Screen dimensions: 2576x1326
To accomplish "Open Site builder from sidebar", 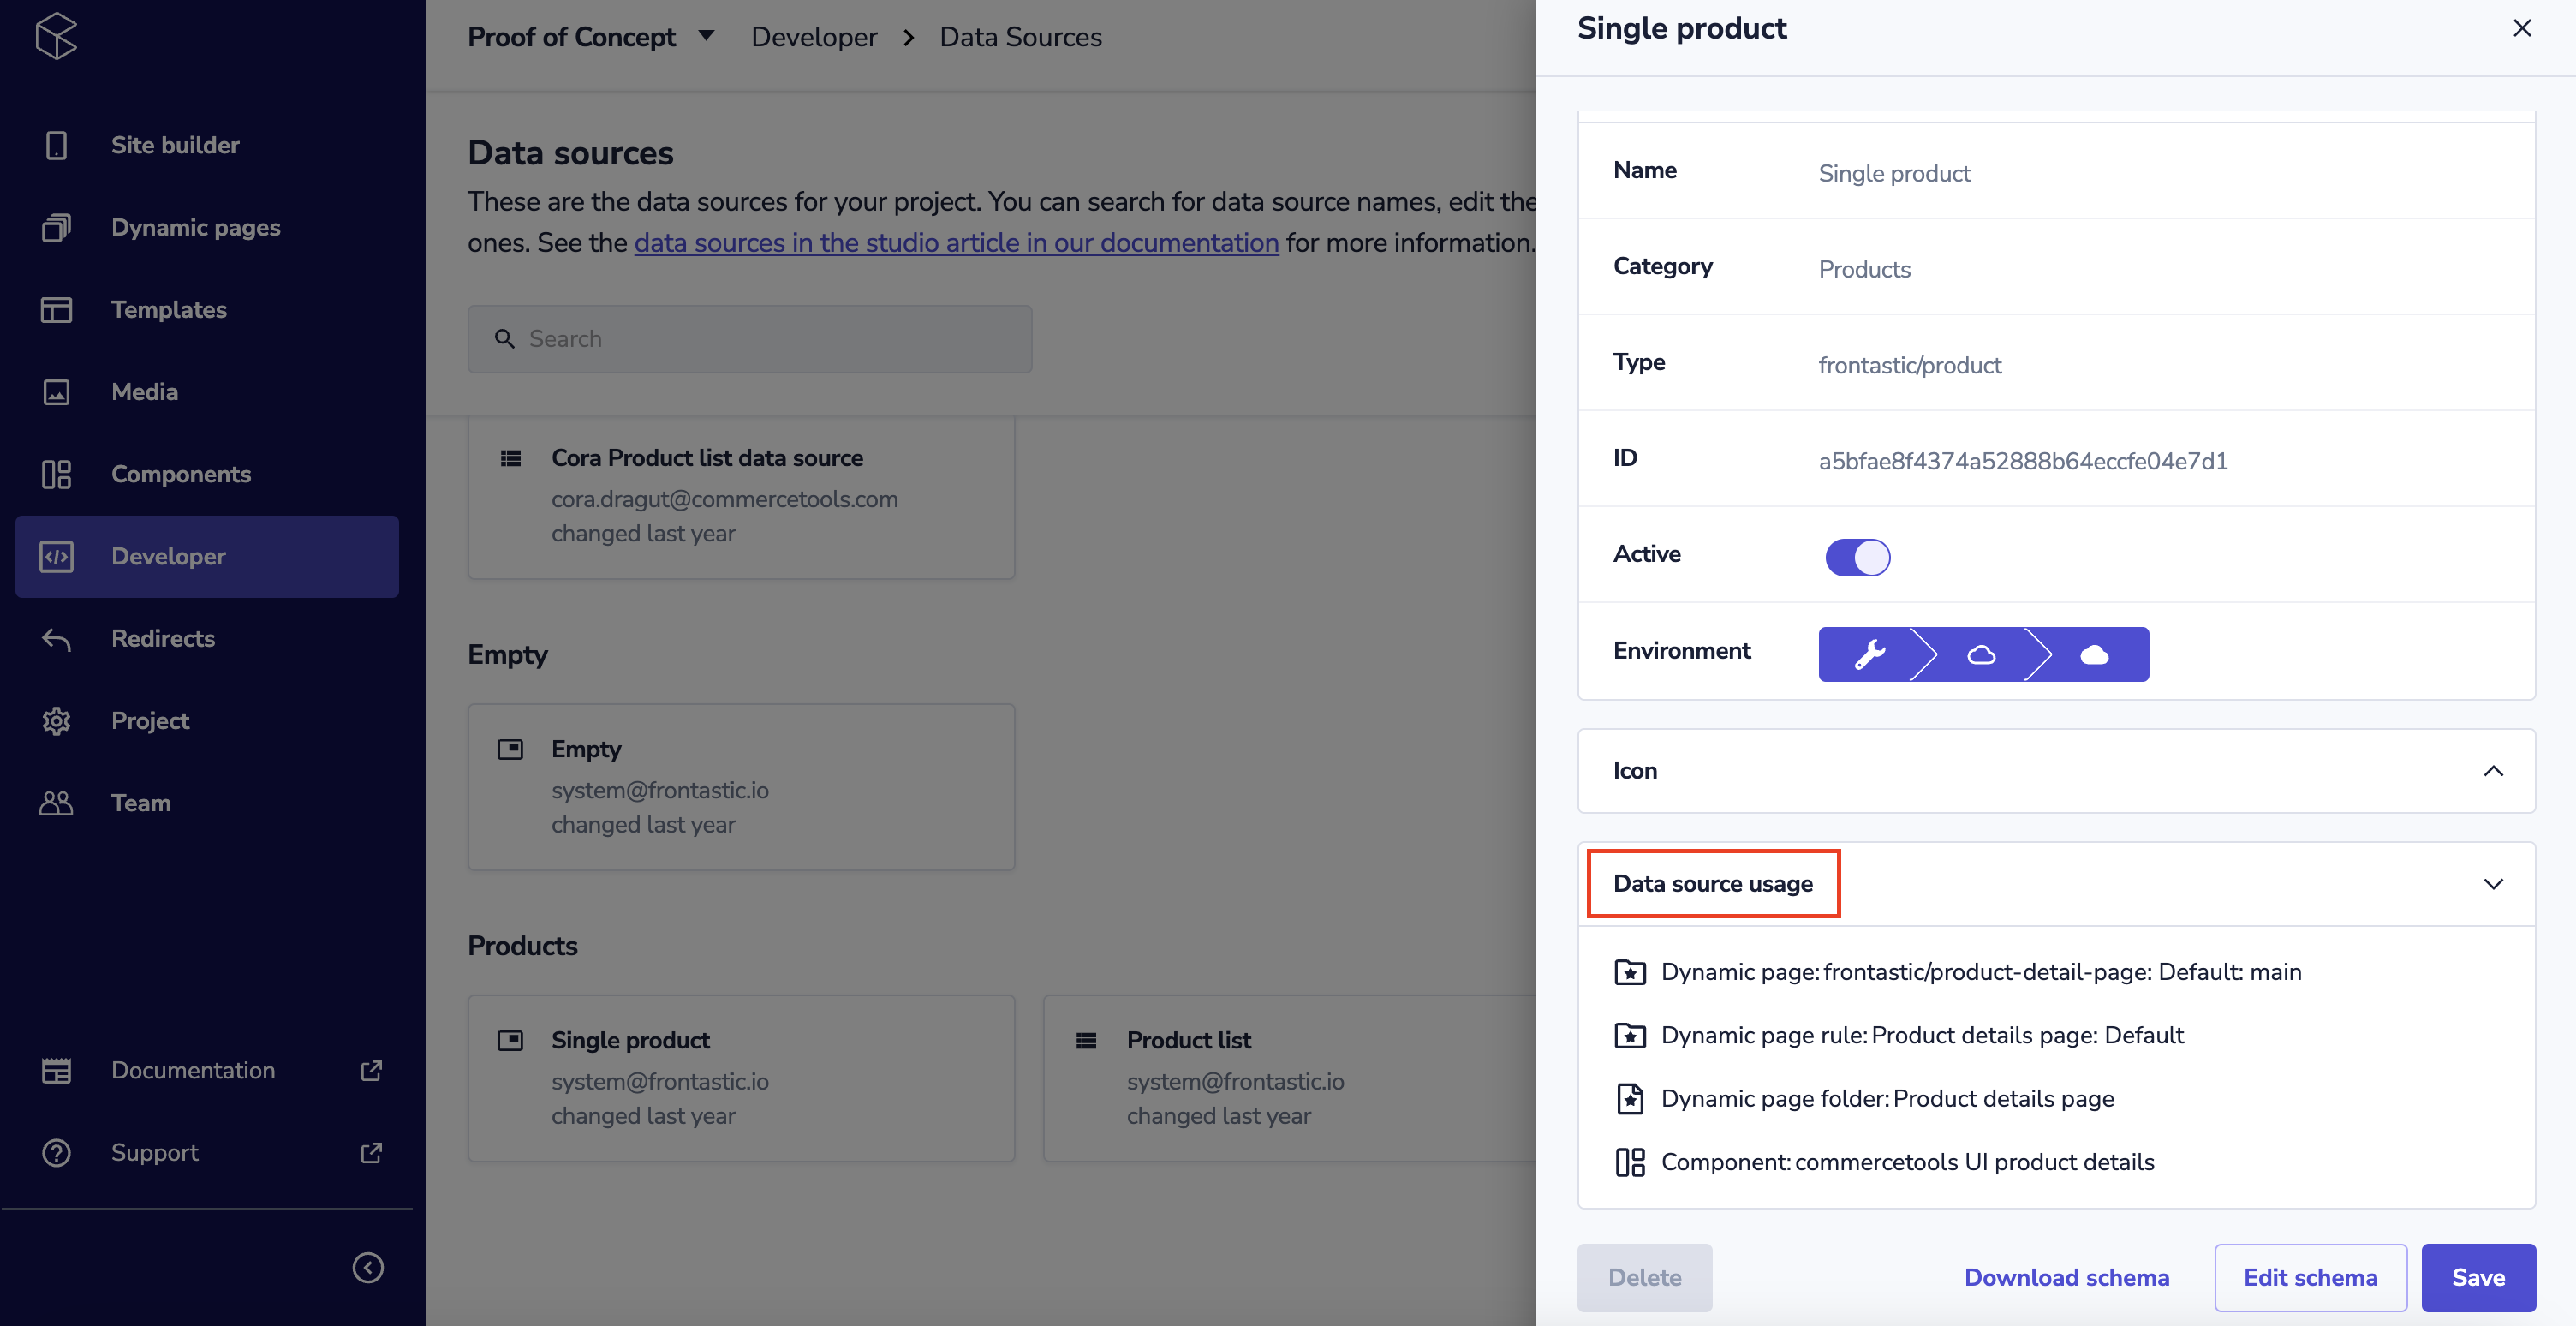I will coord(175,145).
